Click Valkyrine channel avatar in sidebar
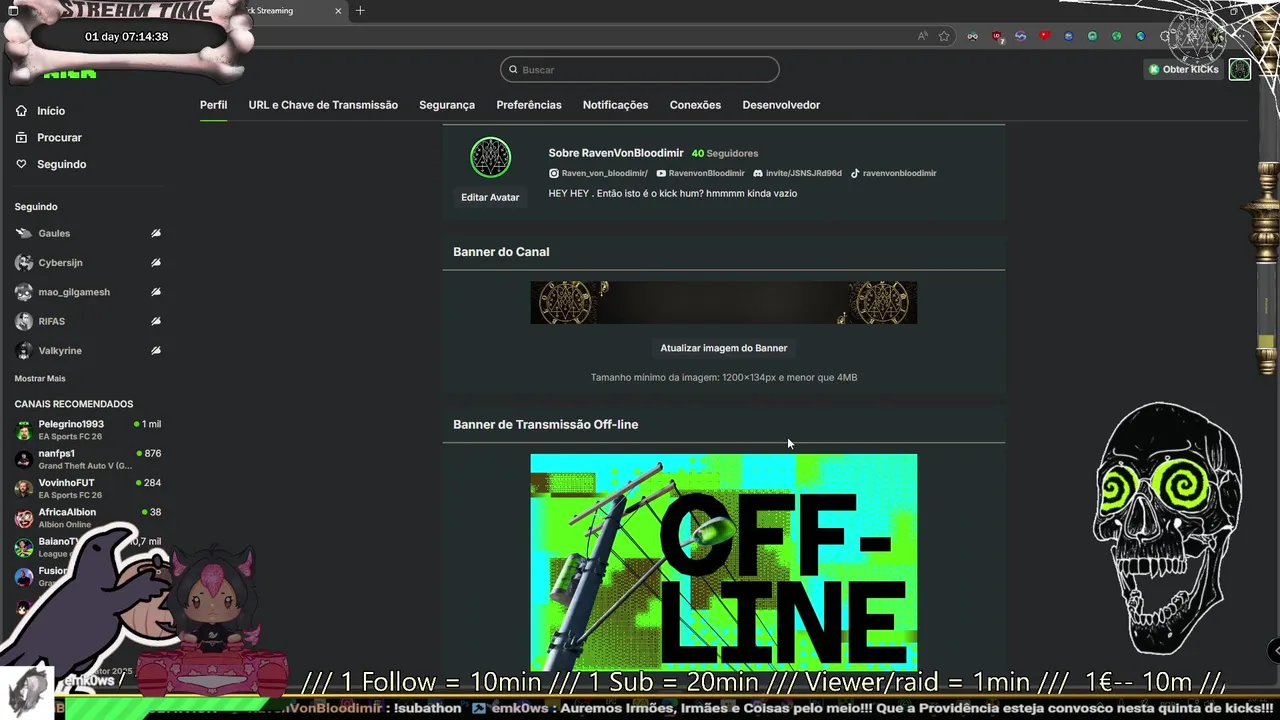The image size is (1280, 720). pyautogui.click(x=24, y=351)
